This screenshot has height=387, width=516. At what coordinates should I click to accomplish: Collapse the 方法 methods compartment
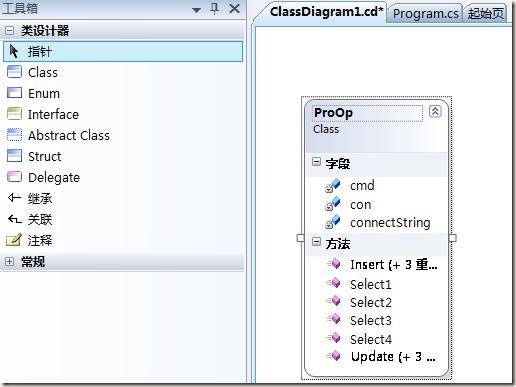[x=316, y=242]
